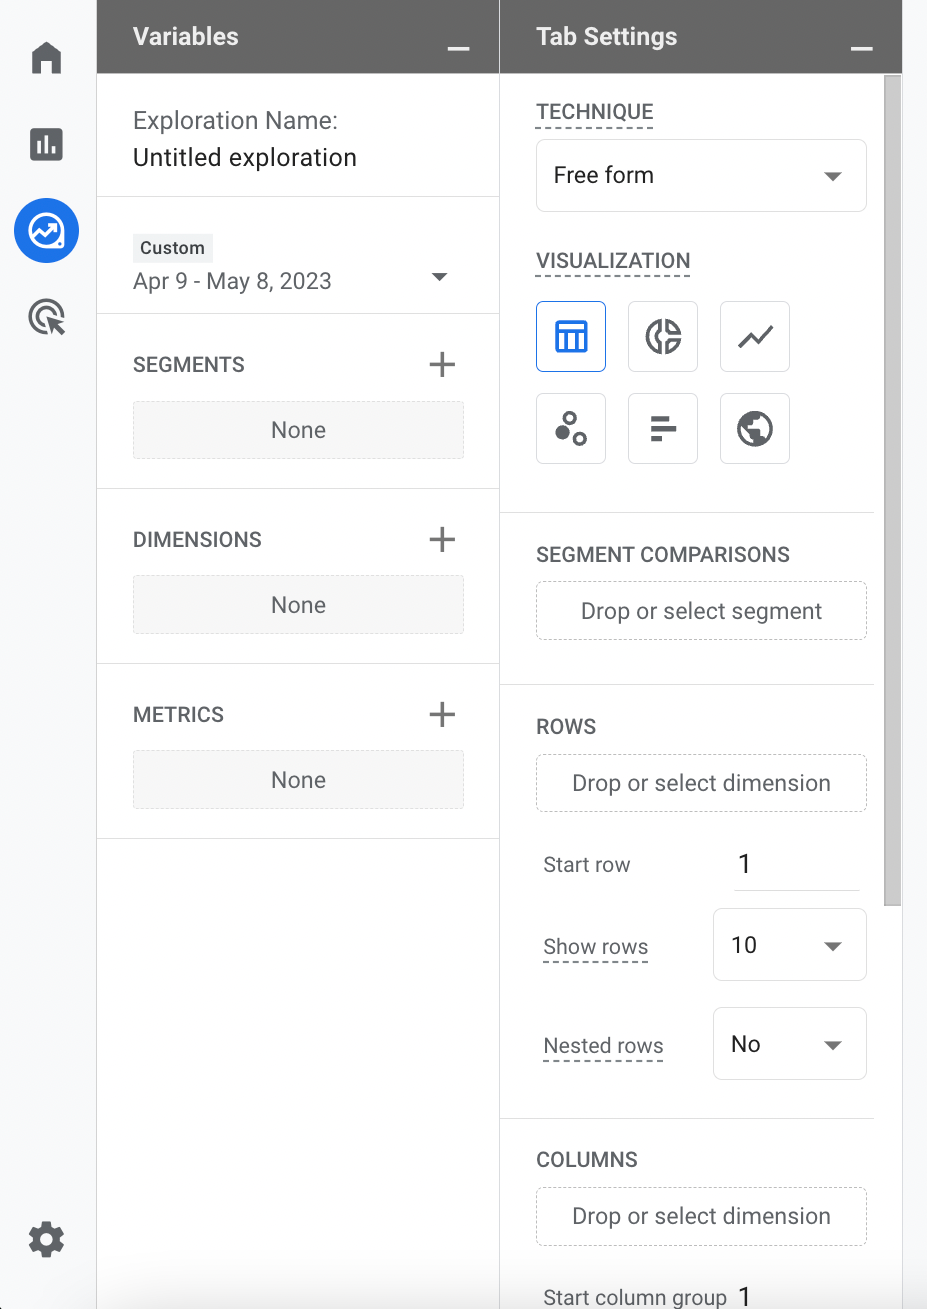Select the table visualization
The width and height of the screenshot is (927, 1309).
571,336
